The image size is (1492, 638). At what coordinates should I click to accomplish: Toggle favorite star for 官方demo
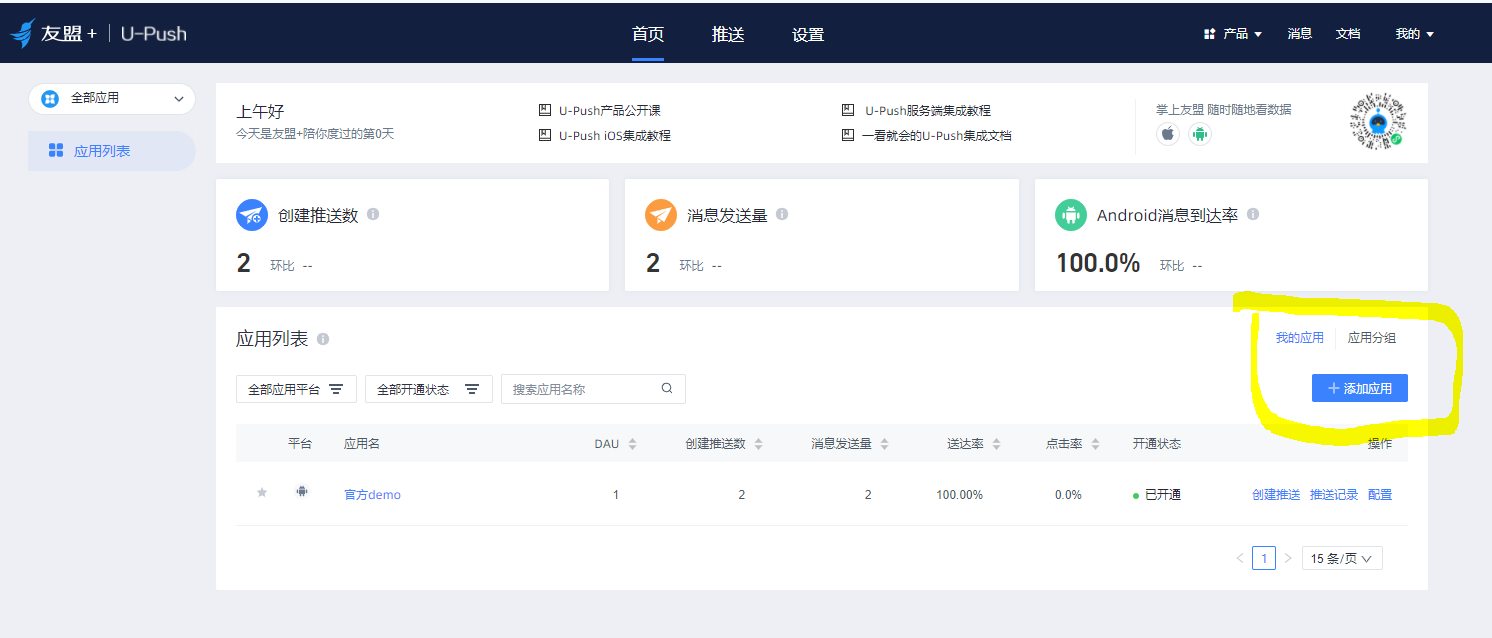[x=262, y=493]
